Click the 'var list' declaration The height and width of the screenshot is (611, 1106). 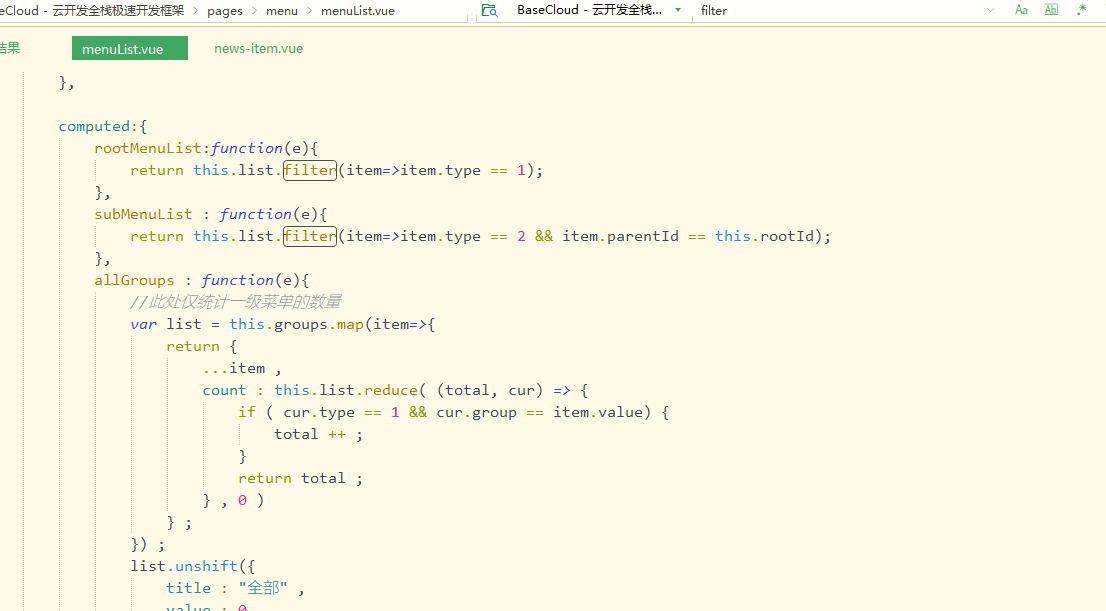(x=166, y=324)
